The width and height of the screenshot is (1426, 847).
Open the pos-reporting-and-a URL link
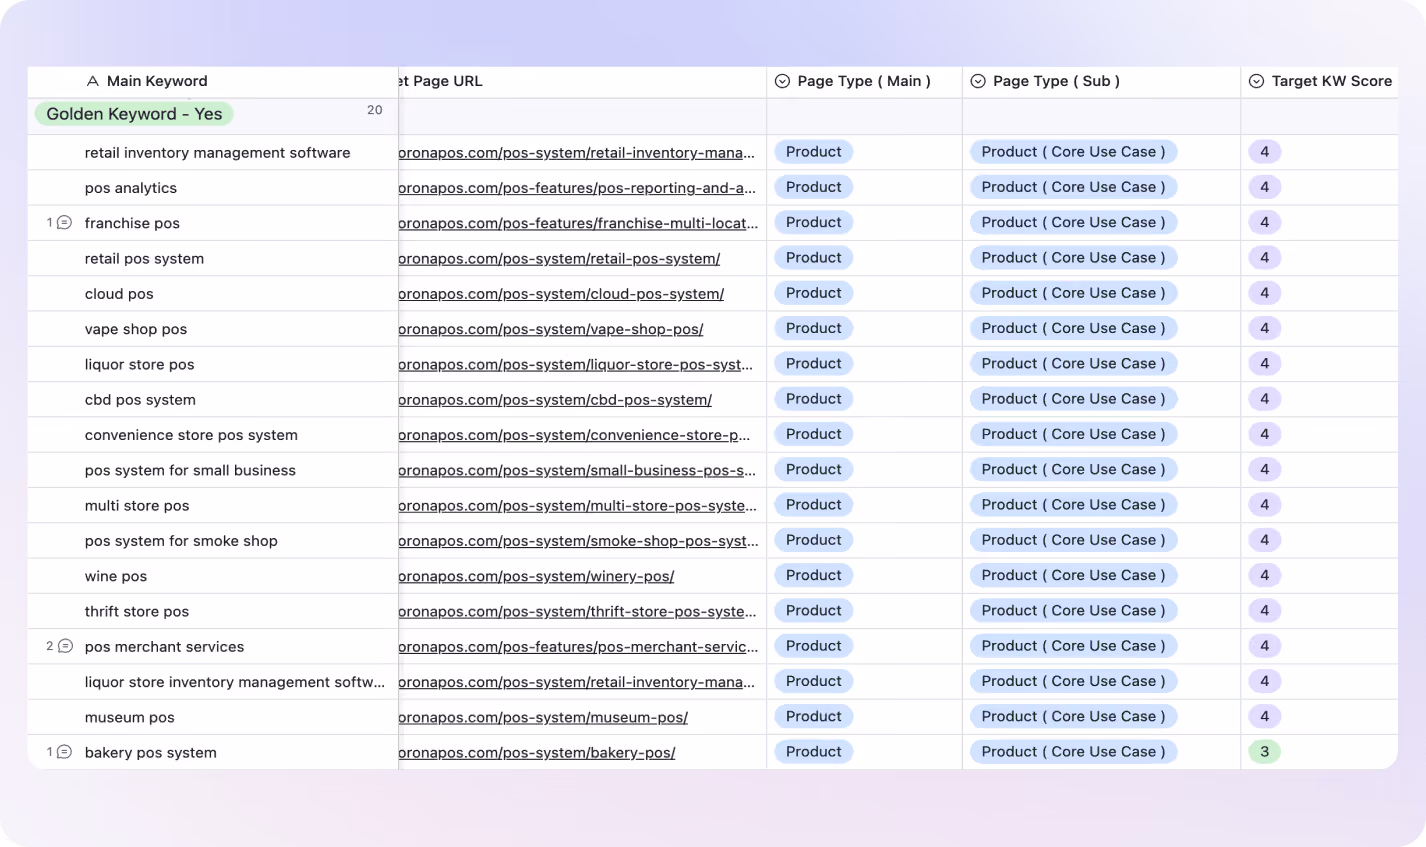pos(577,188)
